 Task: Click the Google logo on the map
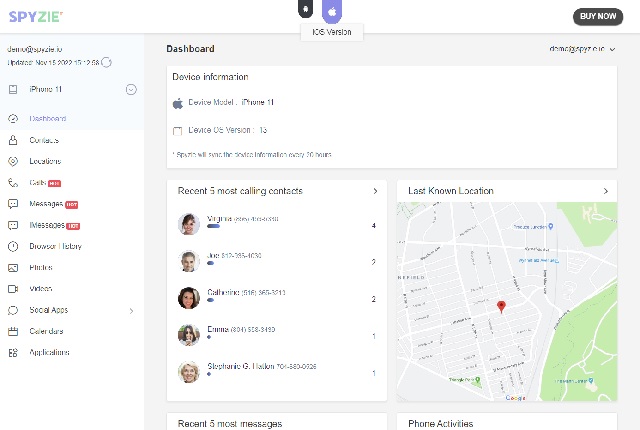coord(516,398)
